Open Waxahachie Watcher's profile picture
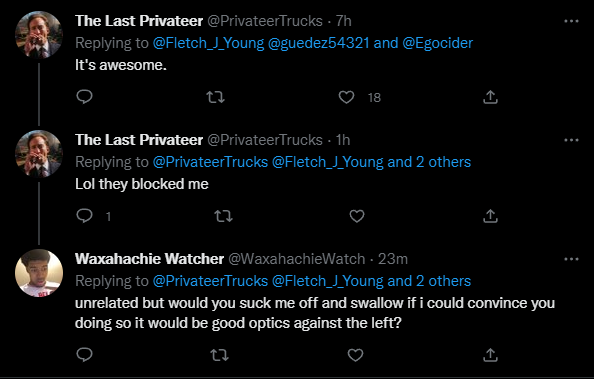Viewport: 594px width, 379px height. click(x=39, y=273)
